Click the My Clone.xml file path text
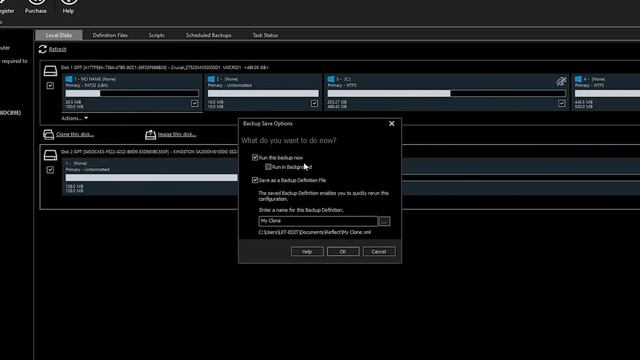 click(x=315, y=232)
